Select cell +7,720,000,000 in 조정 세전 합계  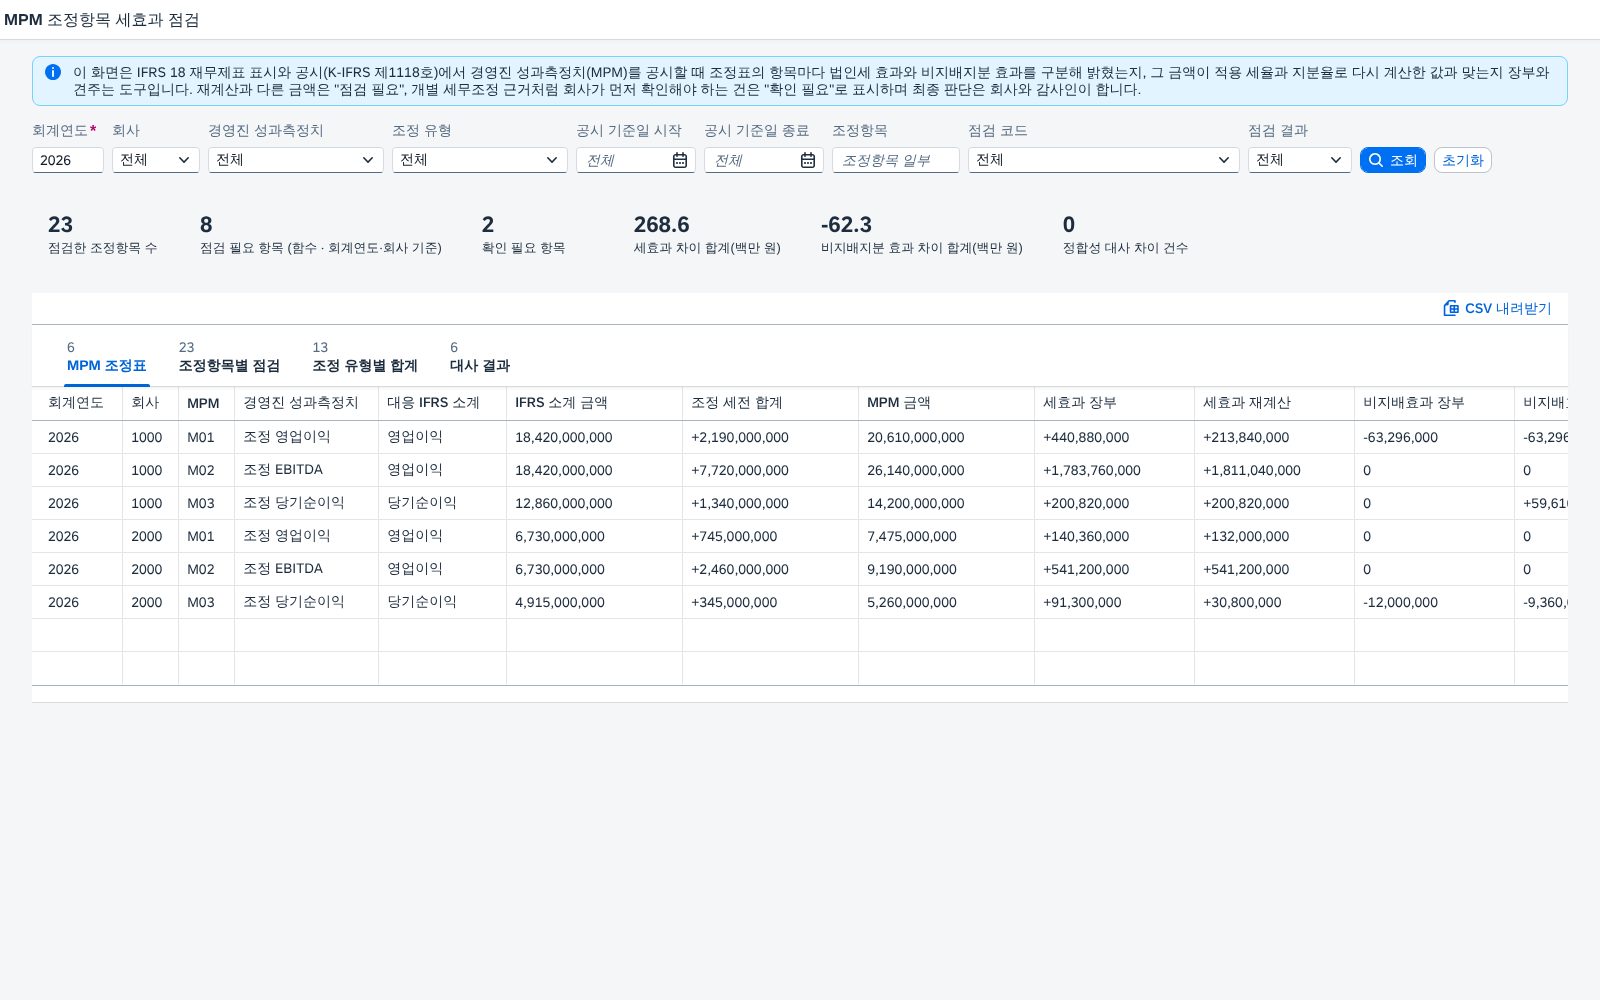tap(770, 470)
